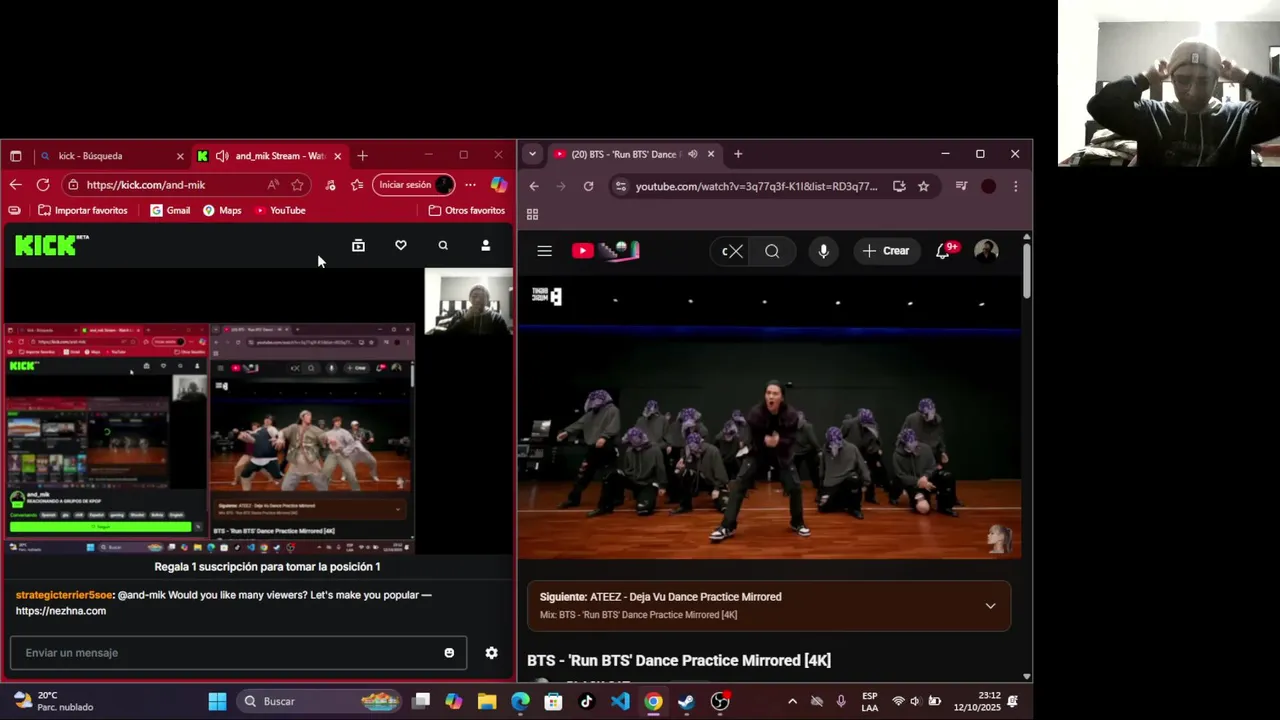
Task: Open Edge tab actions menu icon
Action: point(15,156)
